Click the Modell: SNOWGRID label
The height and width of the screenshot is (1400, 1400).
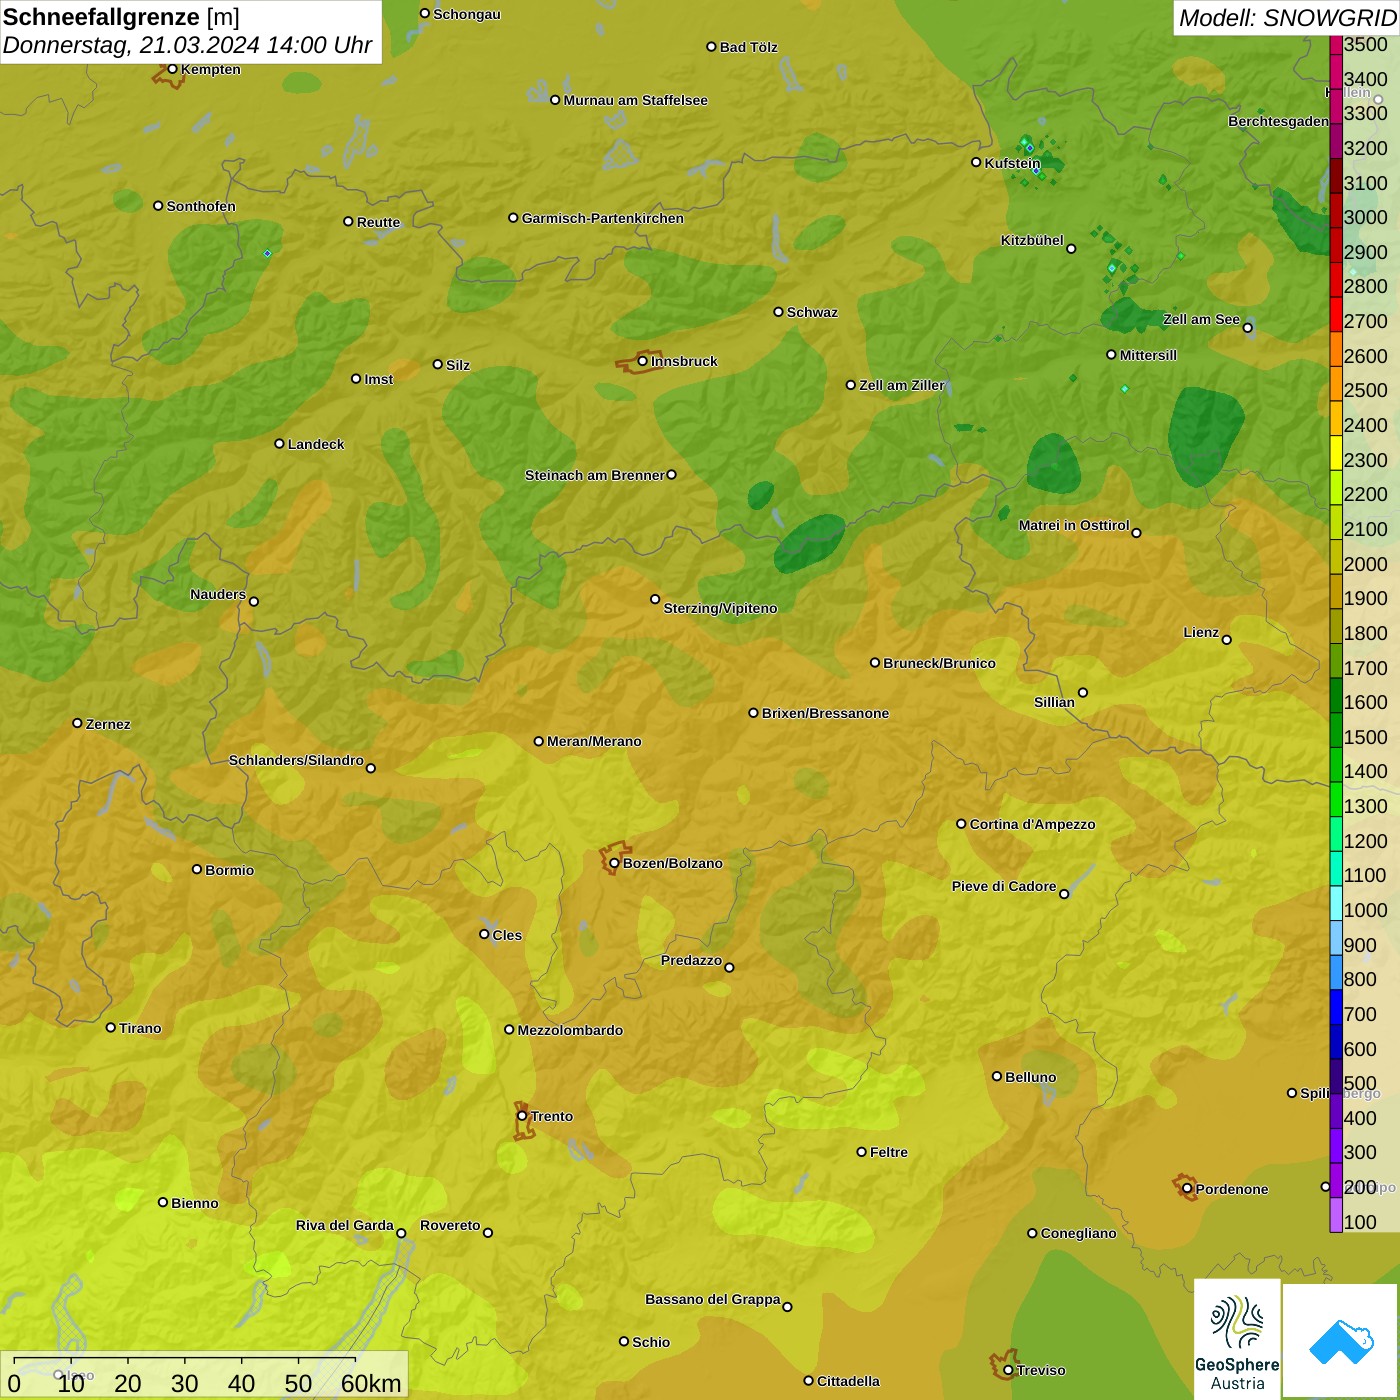(x=1286, y=18)
